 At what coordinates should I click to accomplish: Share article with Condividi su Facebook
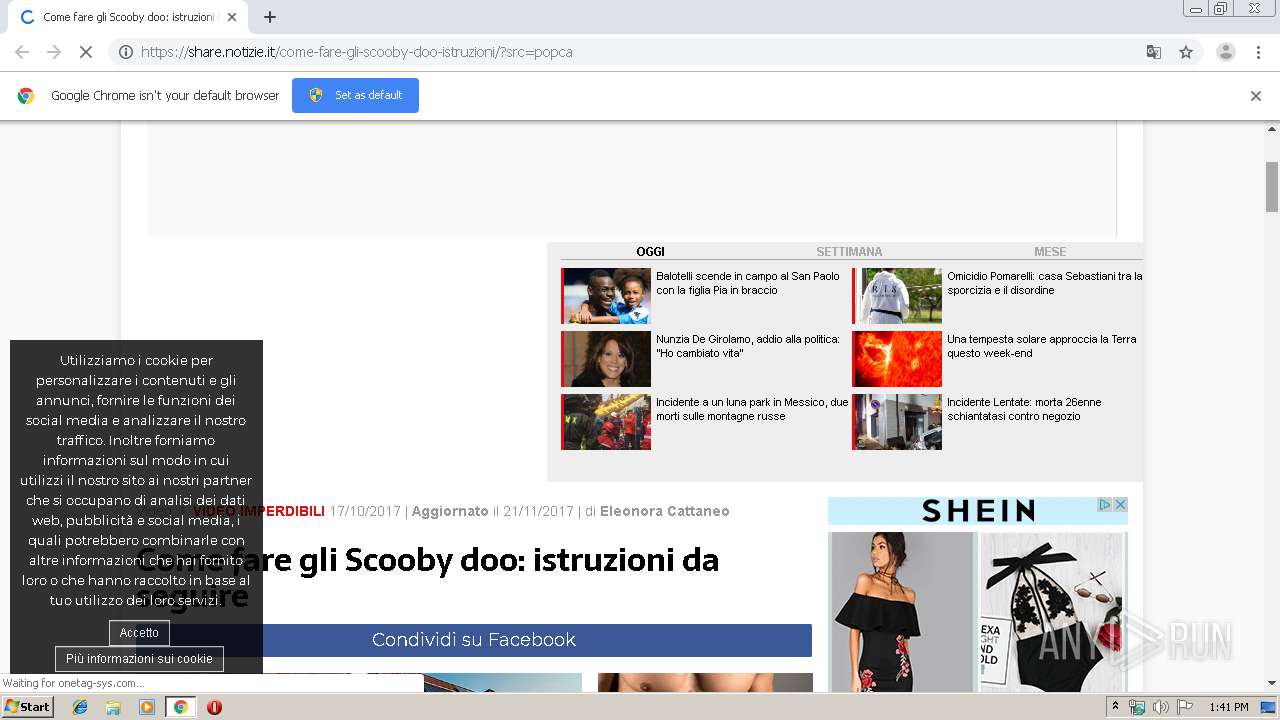tap(474, 640)
